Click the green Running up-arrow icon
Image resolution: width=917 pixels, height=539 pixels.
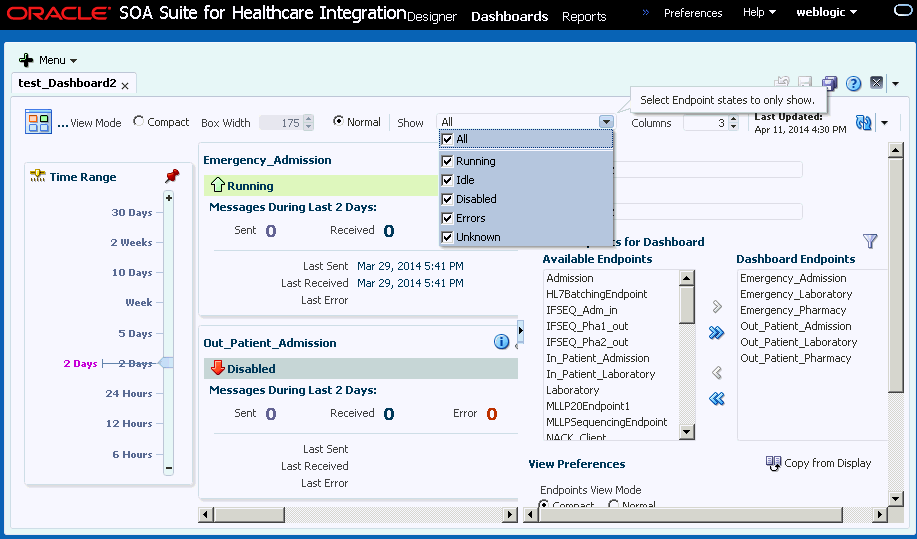pos(218,185)
